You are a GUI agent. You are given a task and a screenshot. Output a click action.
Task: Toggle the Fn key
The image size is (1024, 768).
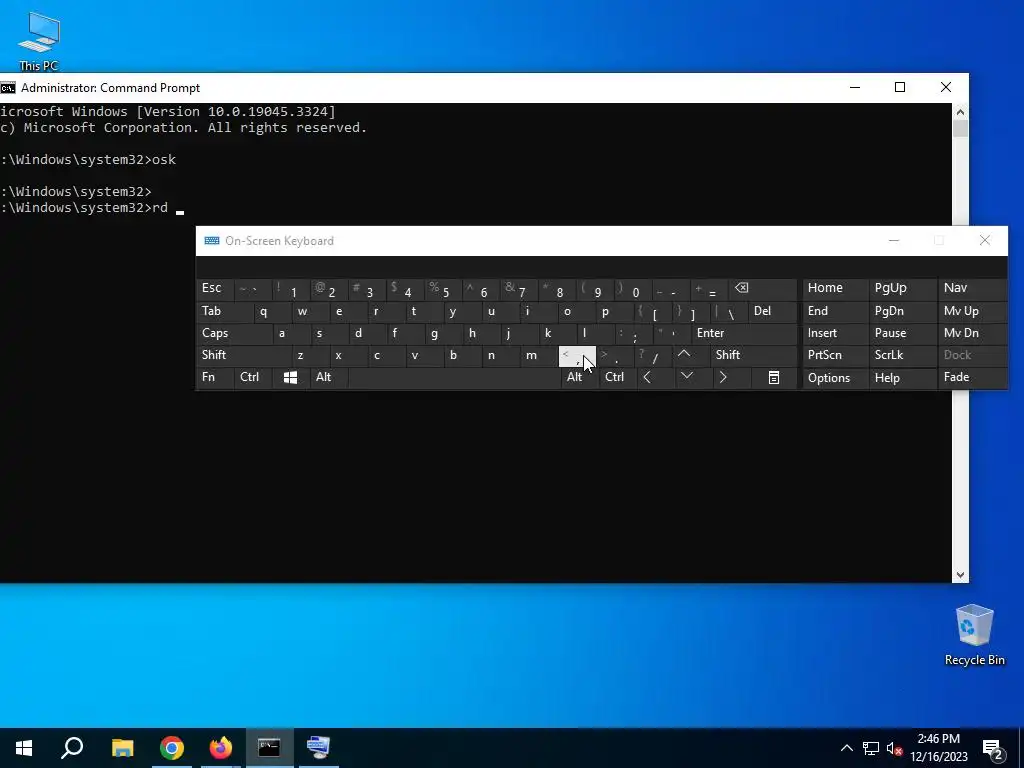click(x=215, y=377)
